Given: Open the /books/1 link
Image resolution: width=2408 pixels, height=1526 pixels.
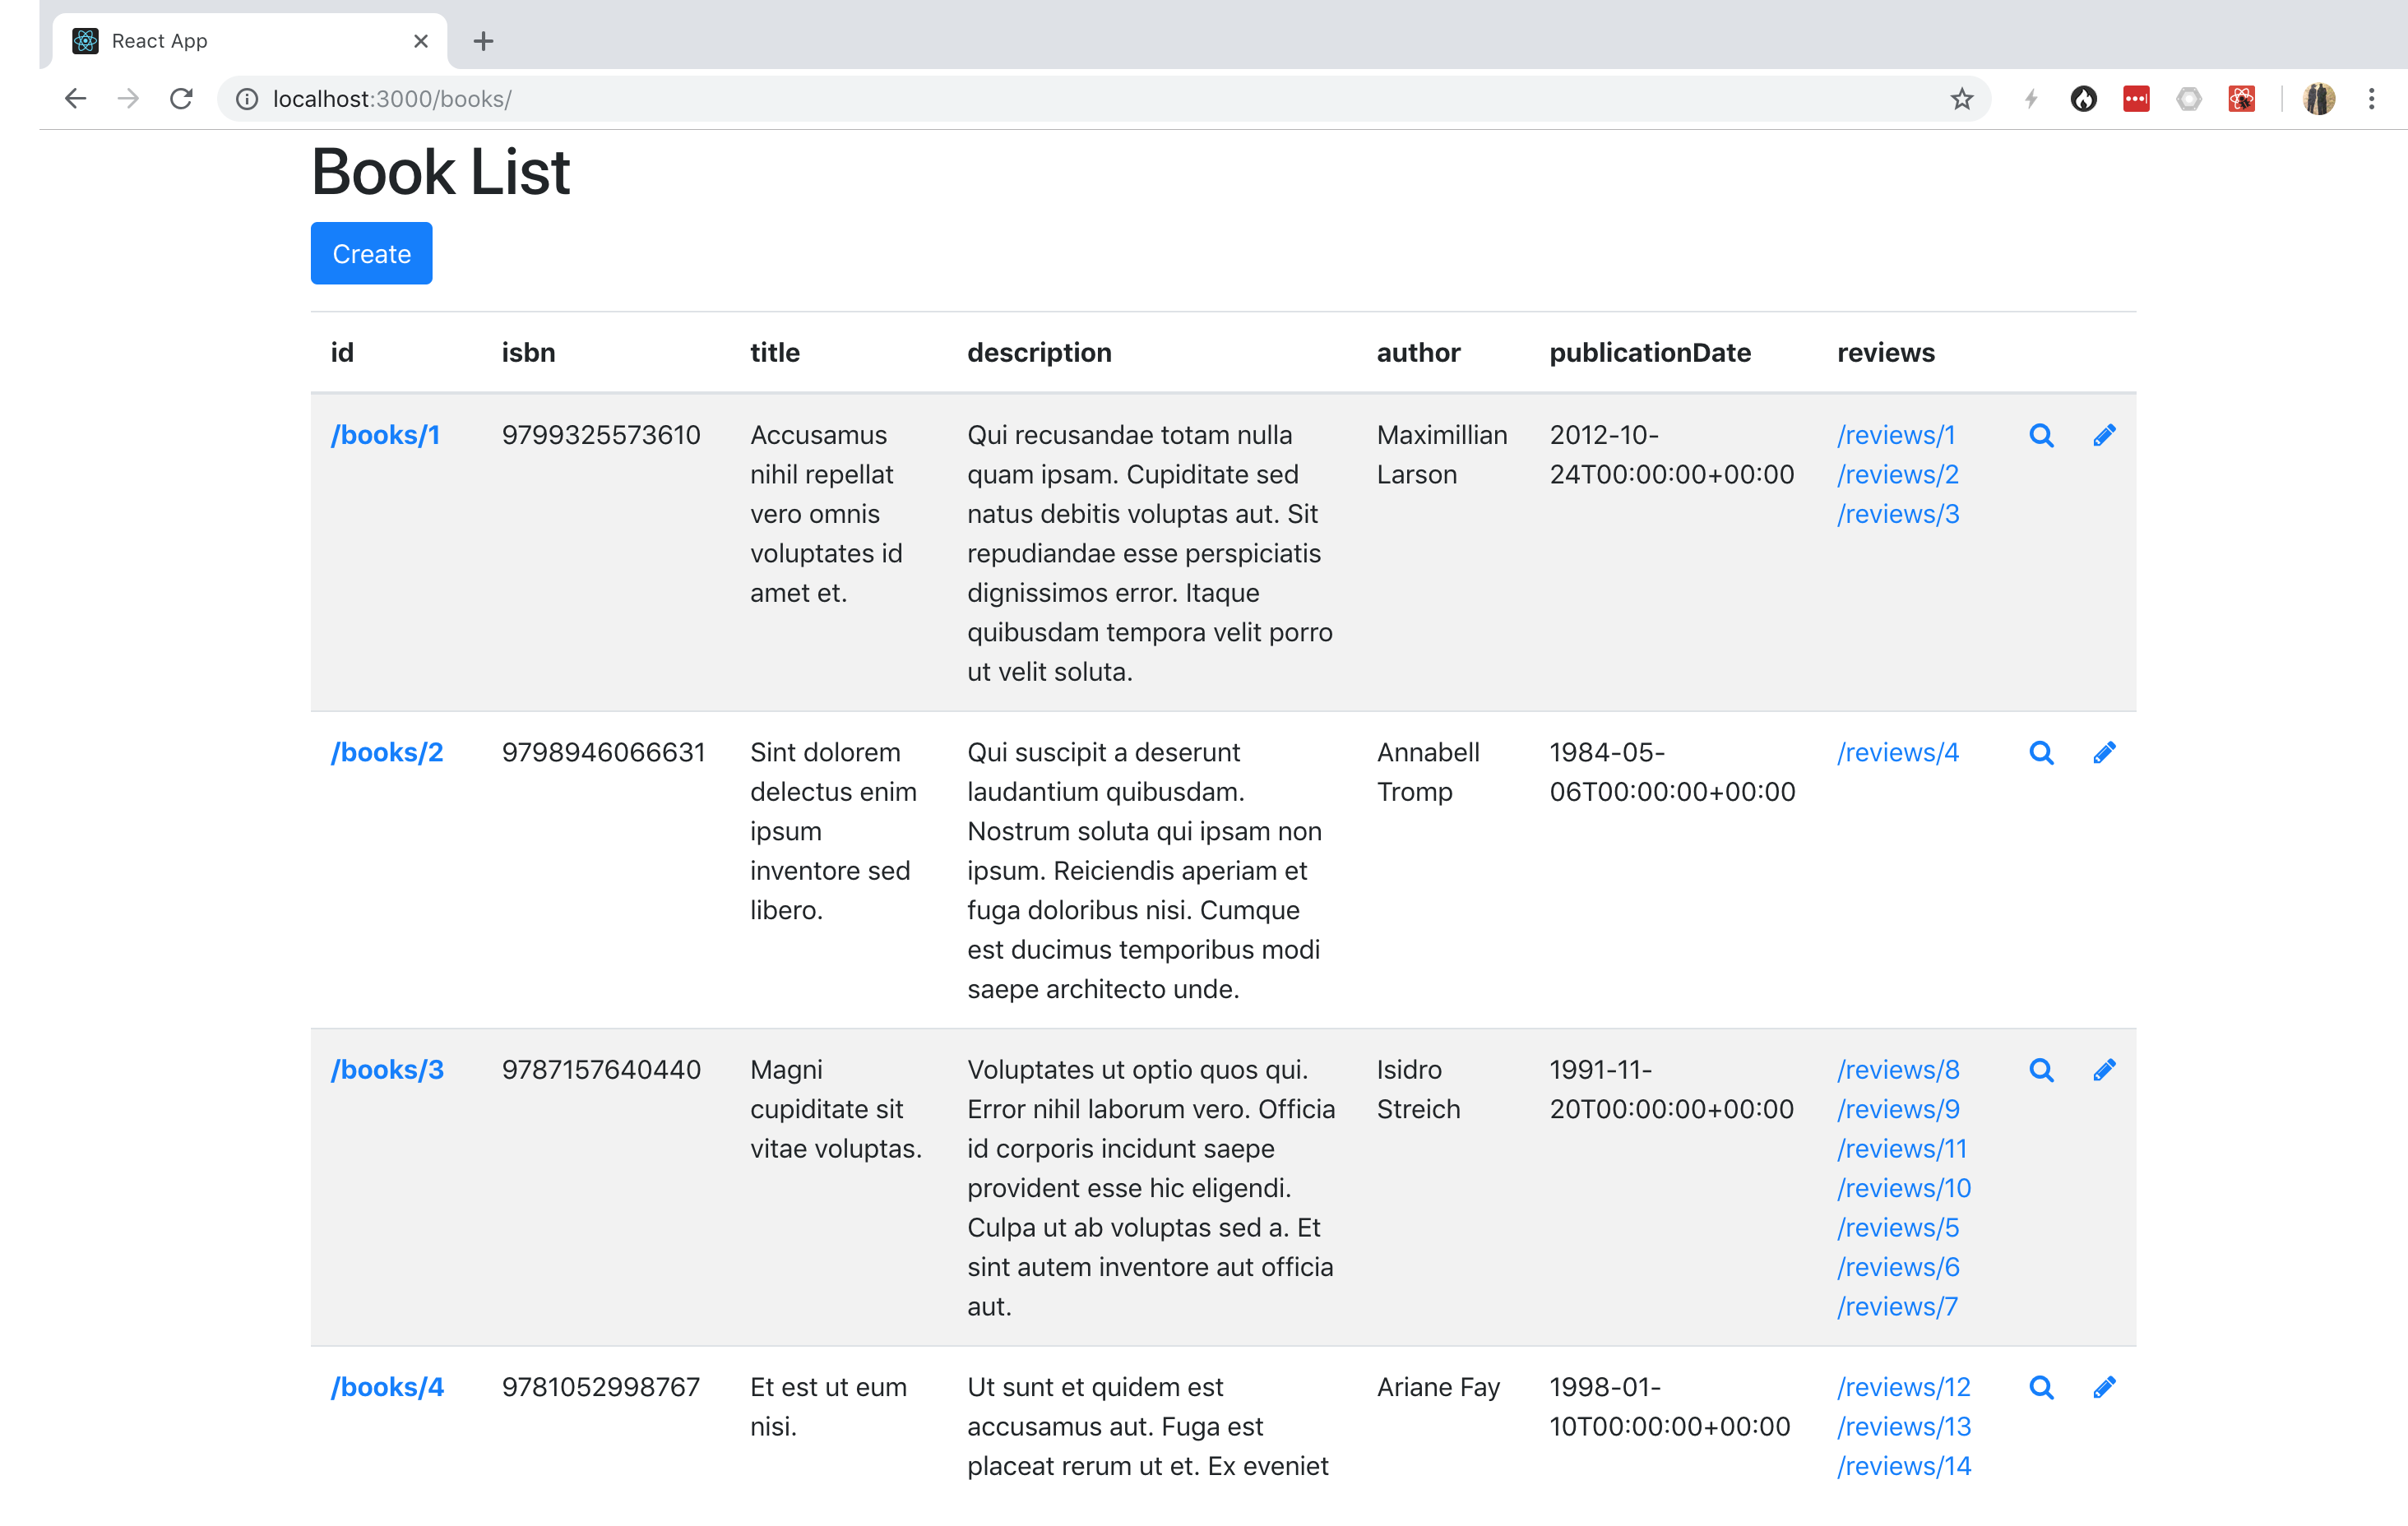Looking at the screenshot, I should (386, 435).
